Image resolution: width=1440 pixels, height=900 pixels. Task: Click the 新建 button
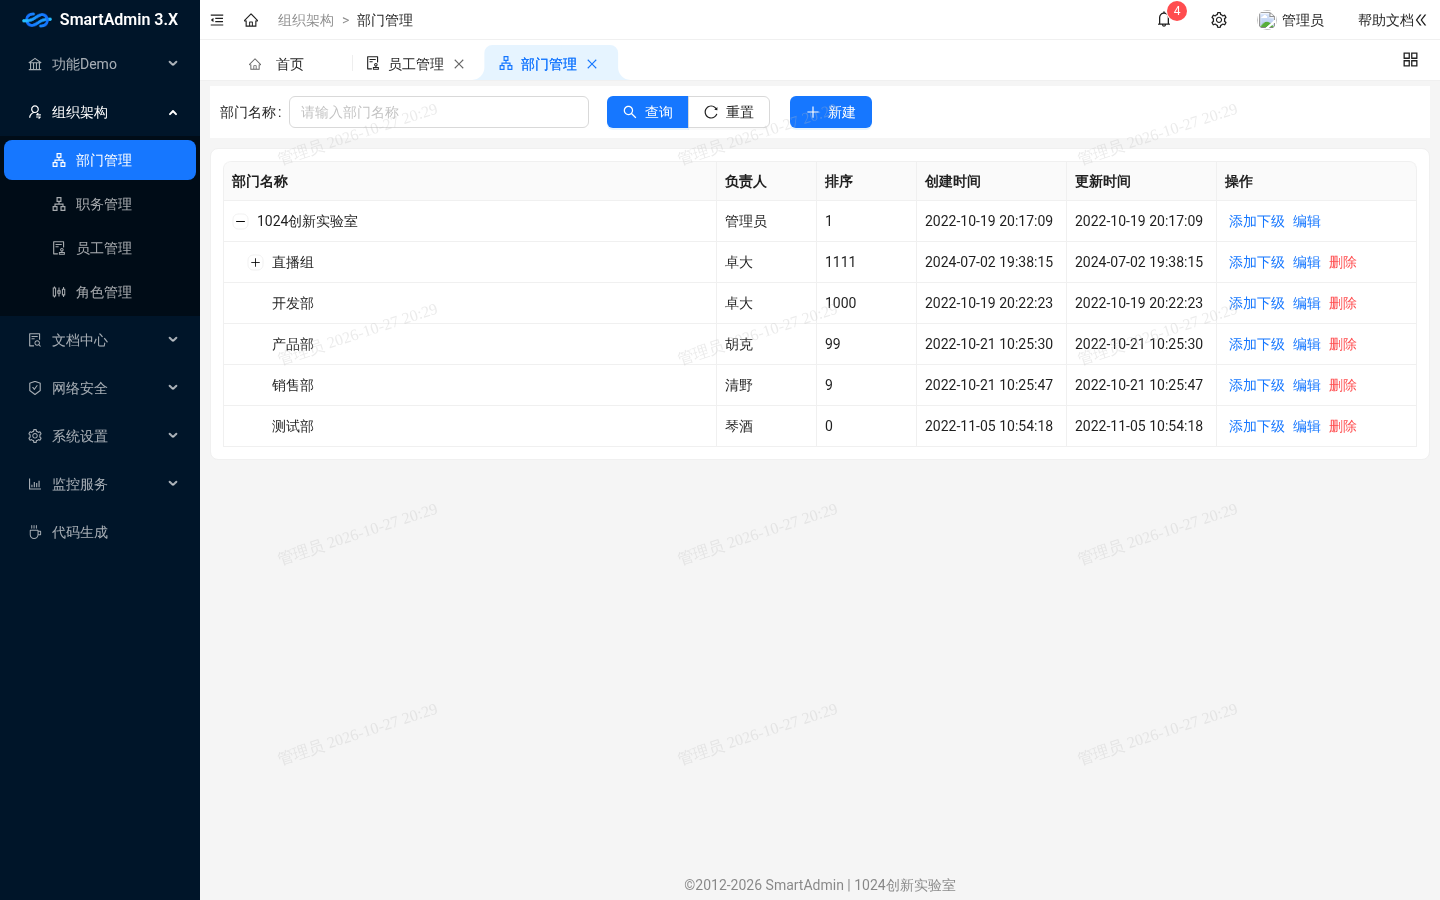[831, 112]
